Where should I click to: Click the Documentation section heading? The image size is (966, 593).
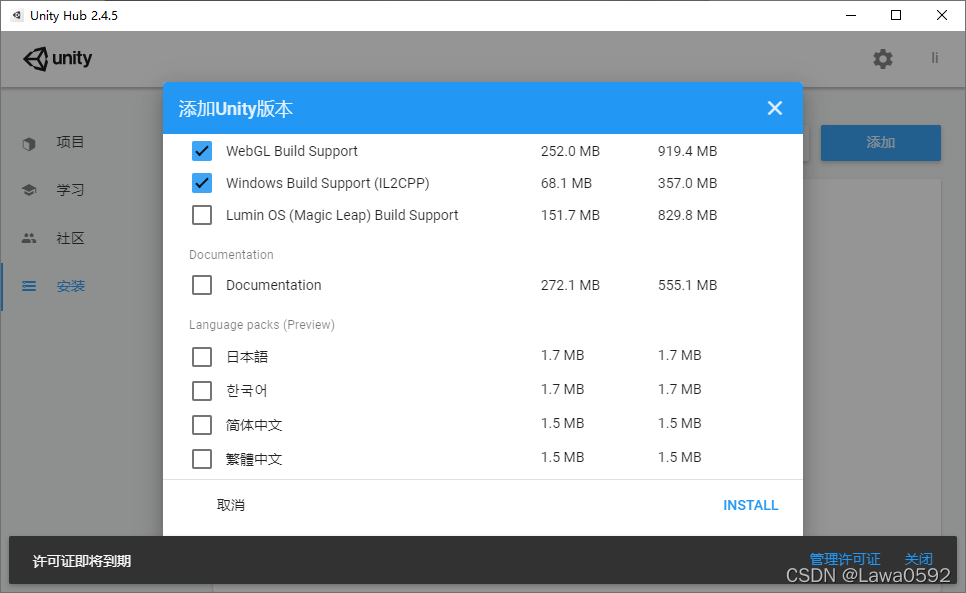pos(231,254)
